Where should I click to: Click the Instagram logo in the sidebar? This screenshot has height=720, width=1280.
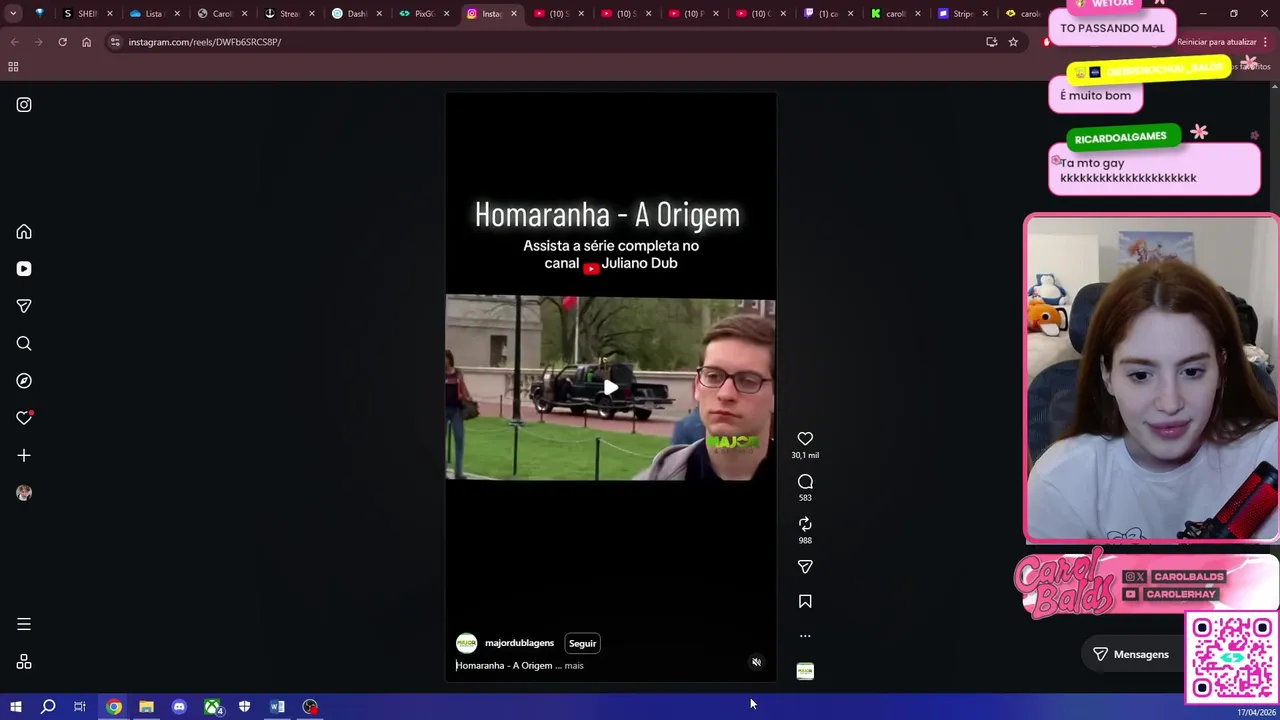24,105
